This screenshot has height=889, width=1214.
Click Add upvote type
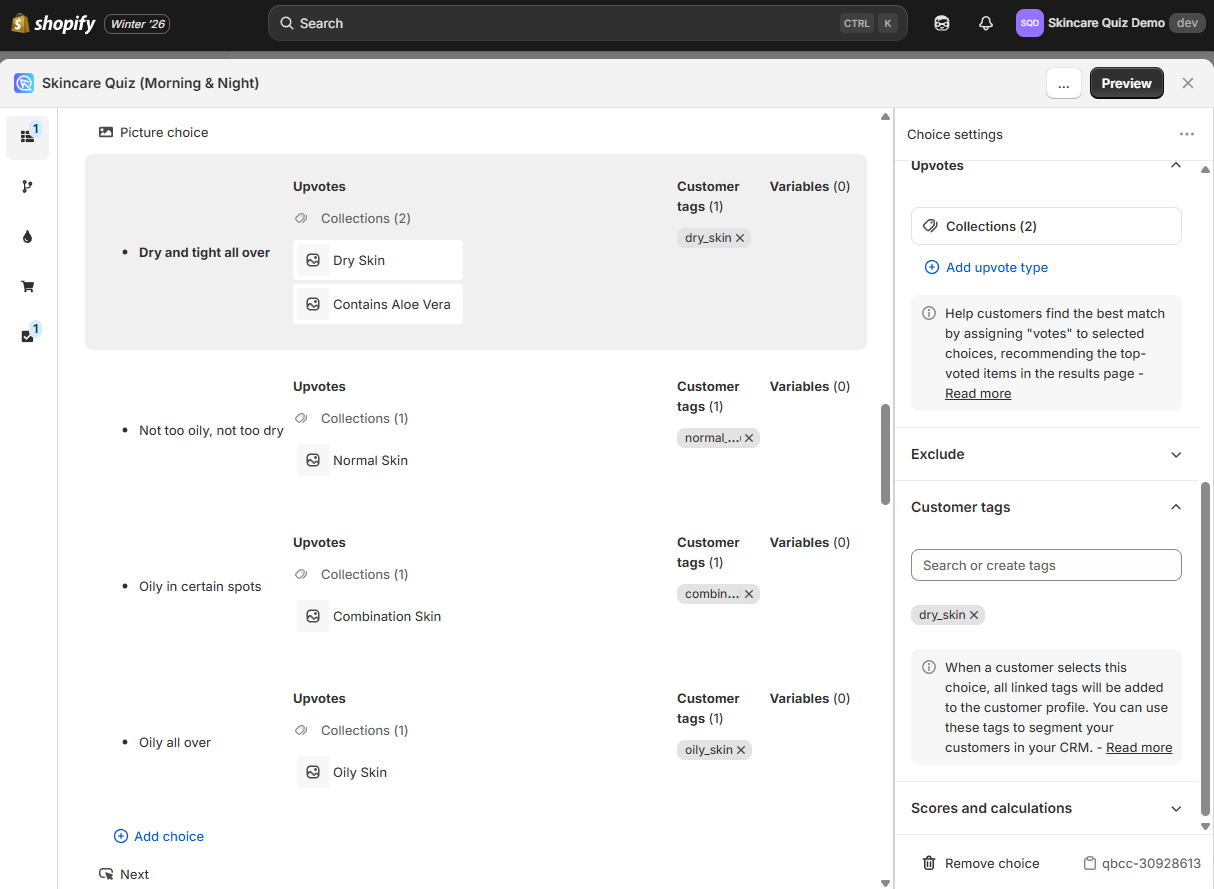(986, 267)
